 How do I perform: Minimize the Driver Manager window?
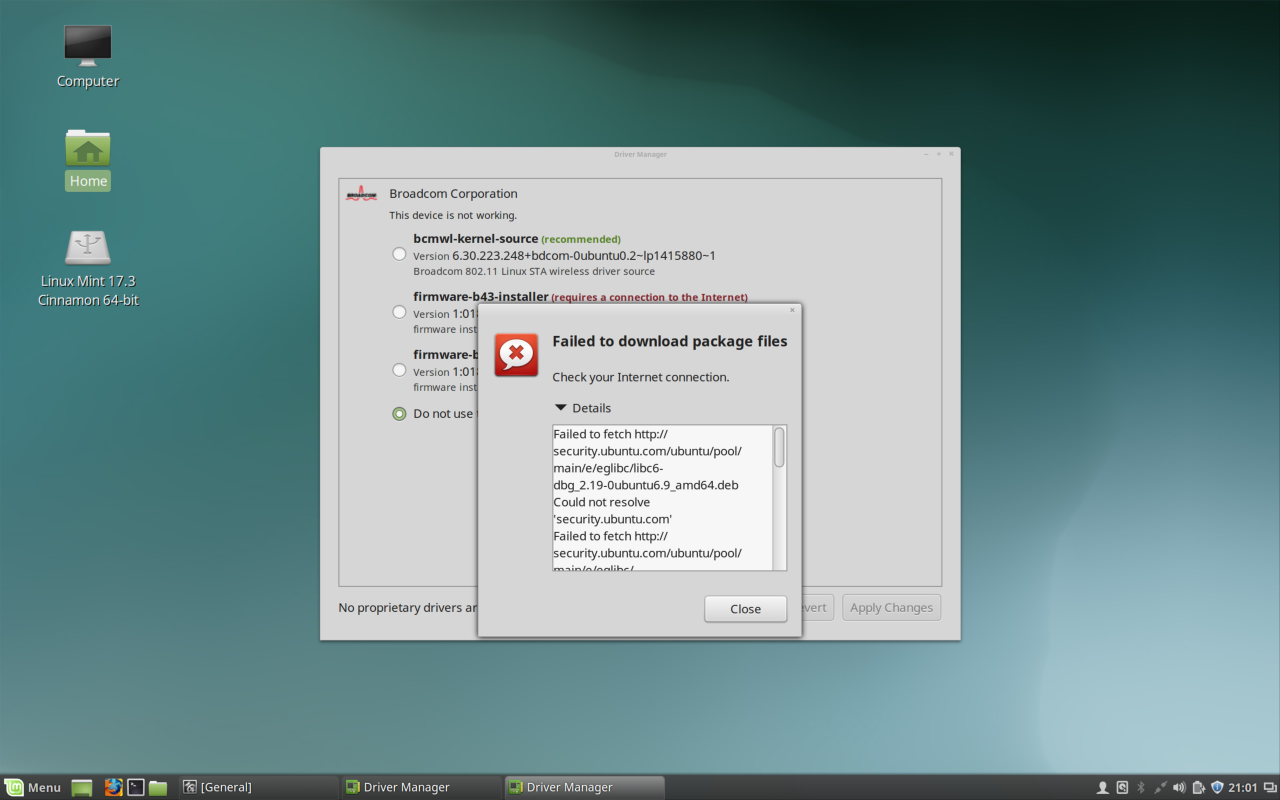[926, 154]
